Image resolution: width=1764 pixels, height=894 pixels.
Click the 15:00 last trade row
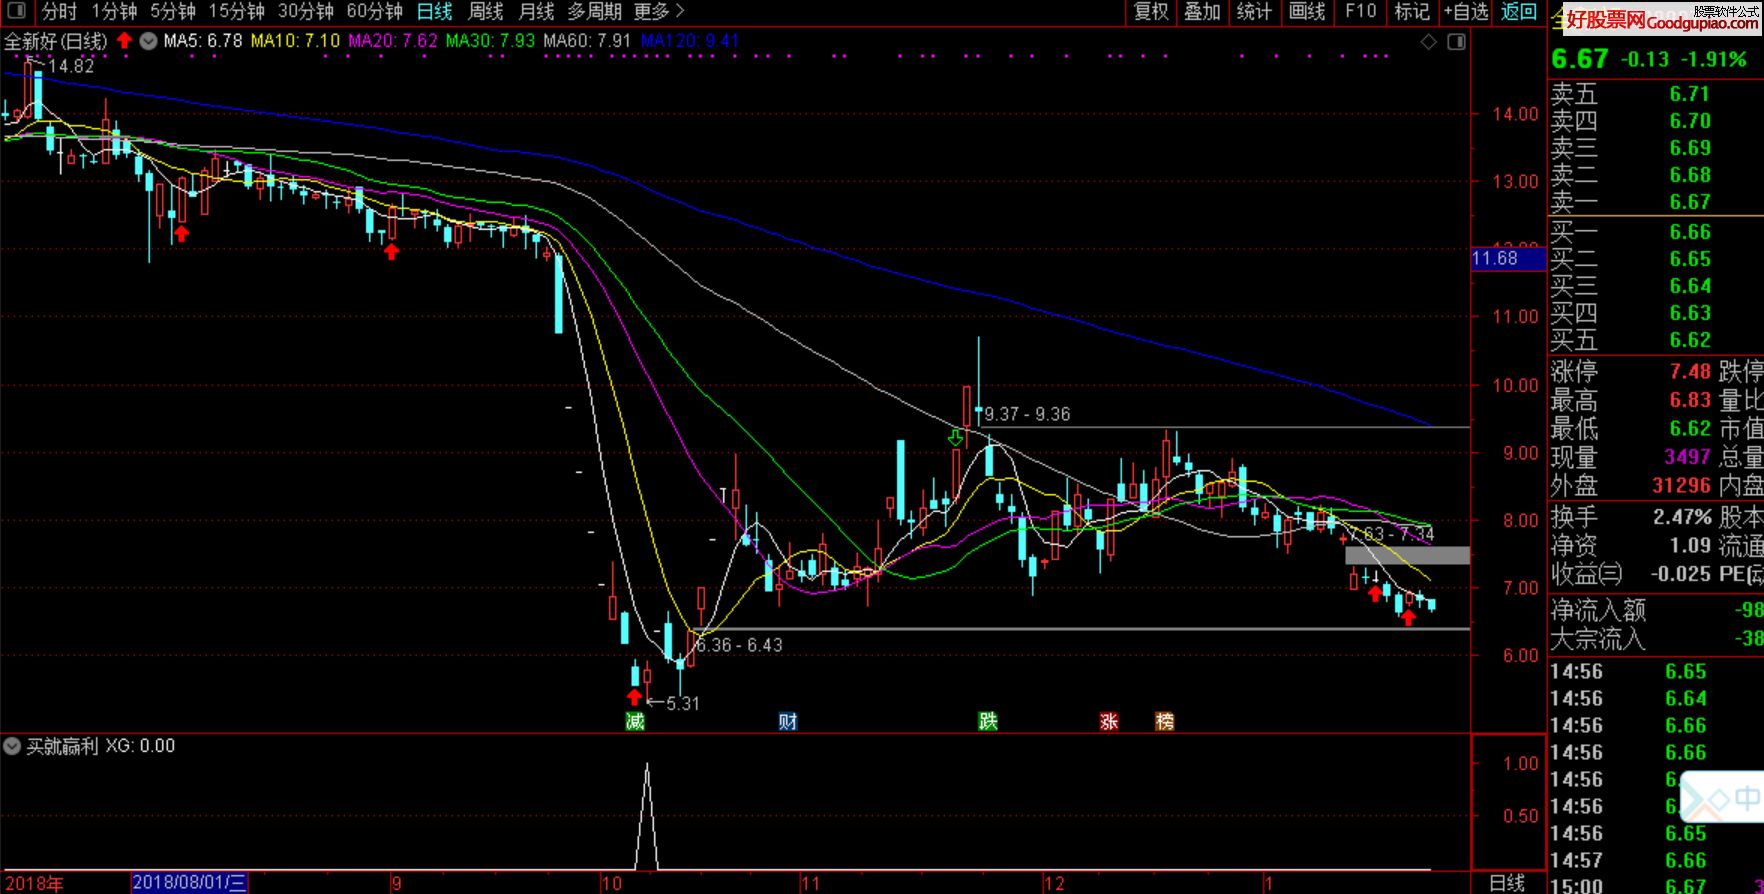pos(1656,886)
